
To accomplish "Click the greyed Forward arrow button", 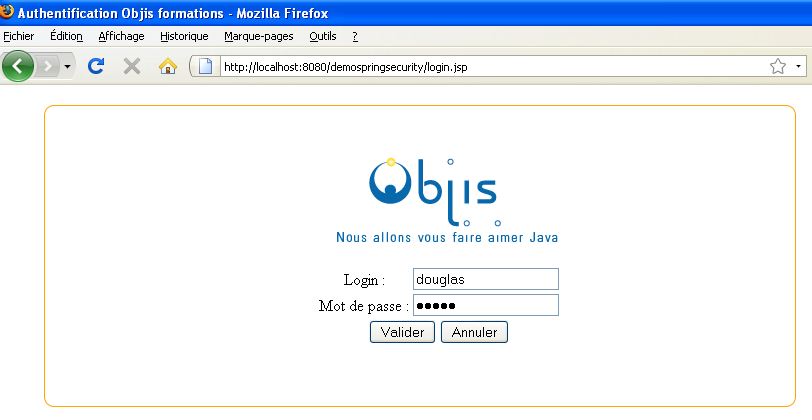I will pyautogui.click(x=48, y=66).
